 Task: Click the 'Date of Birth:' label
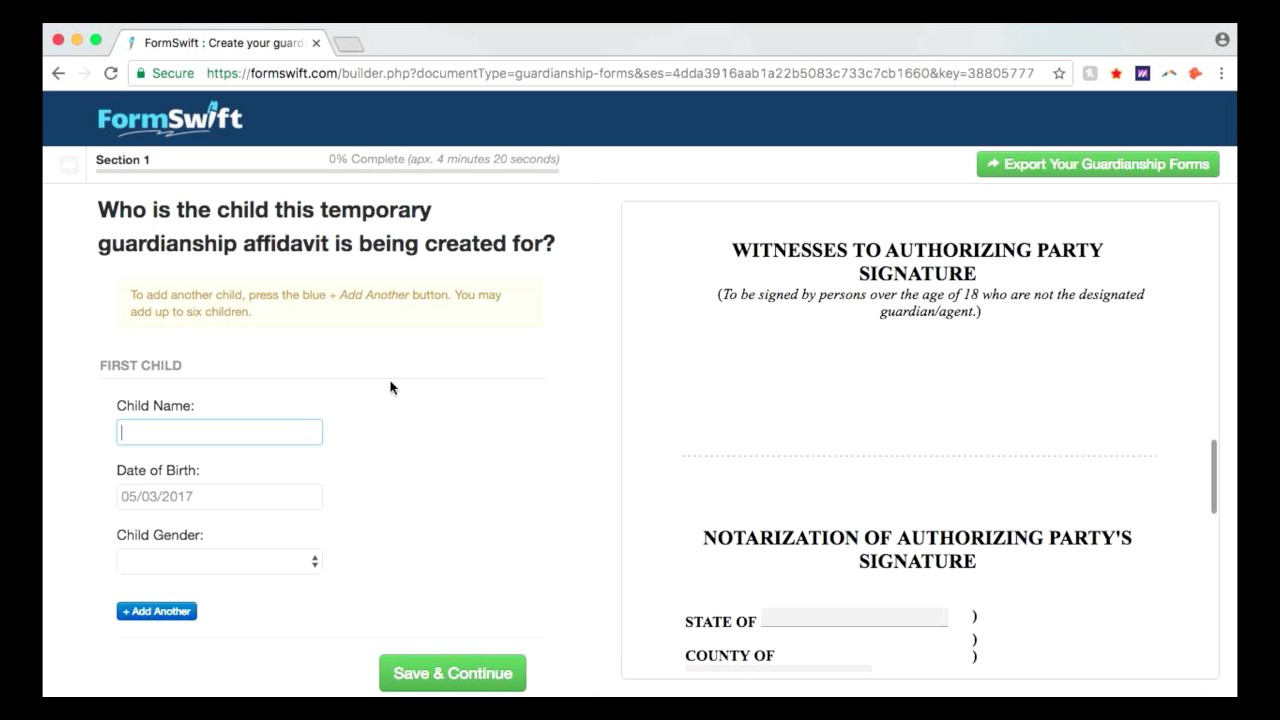tap(158, 470)
